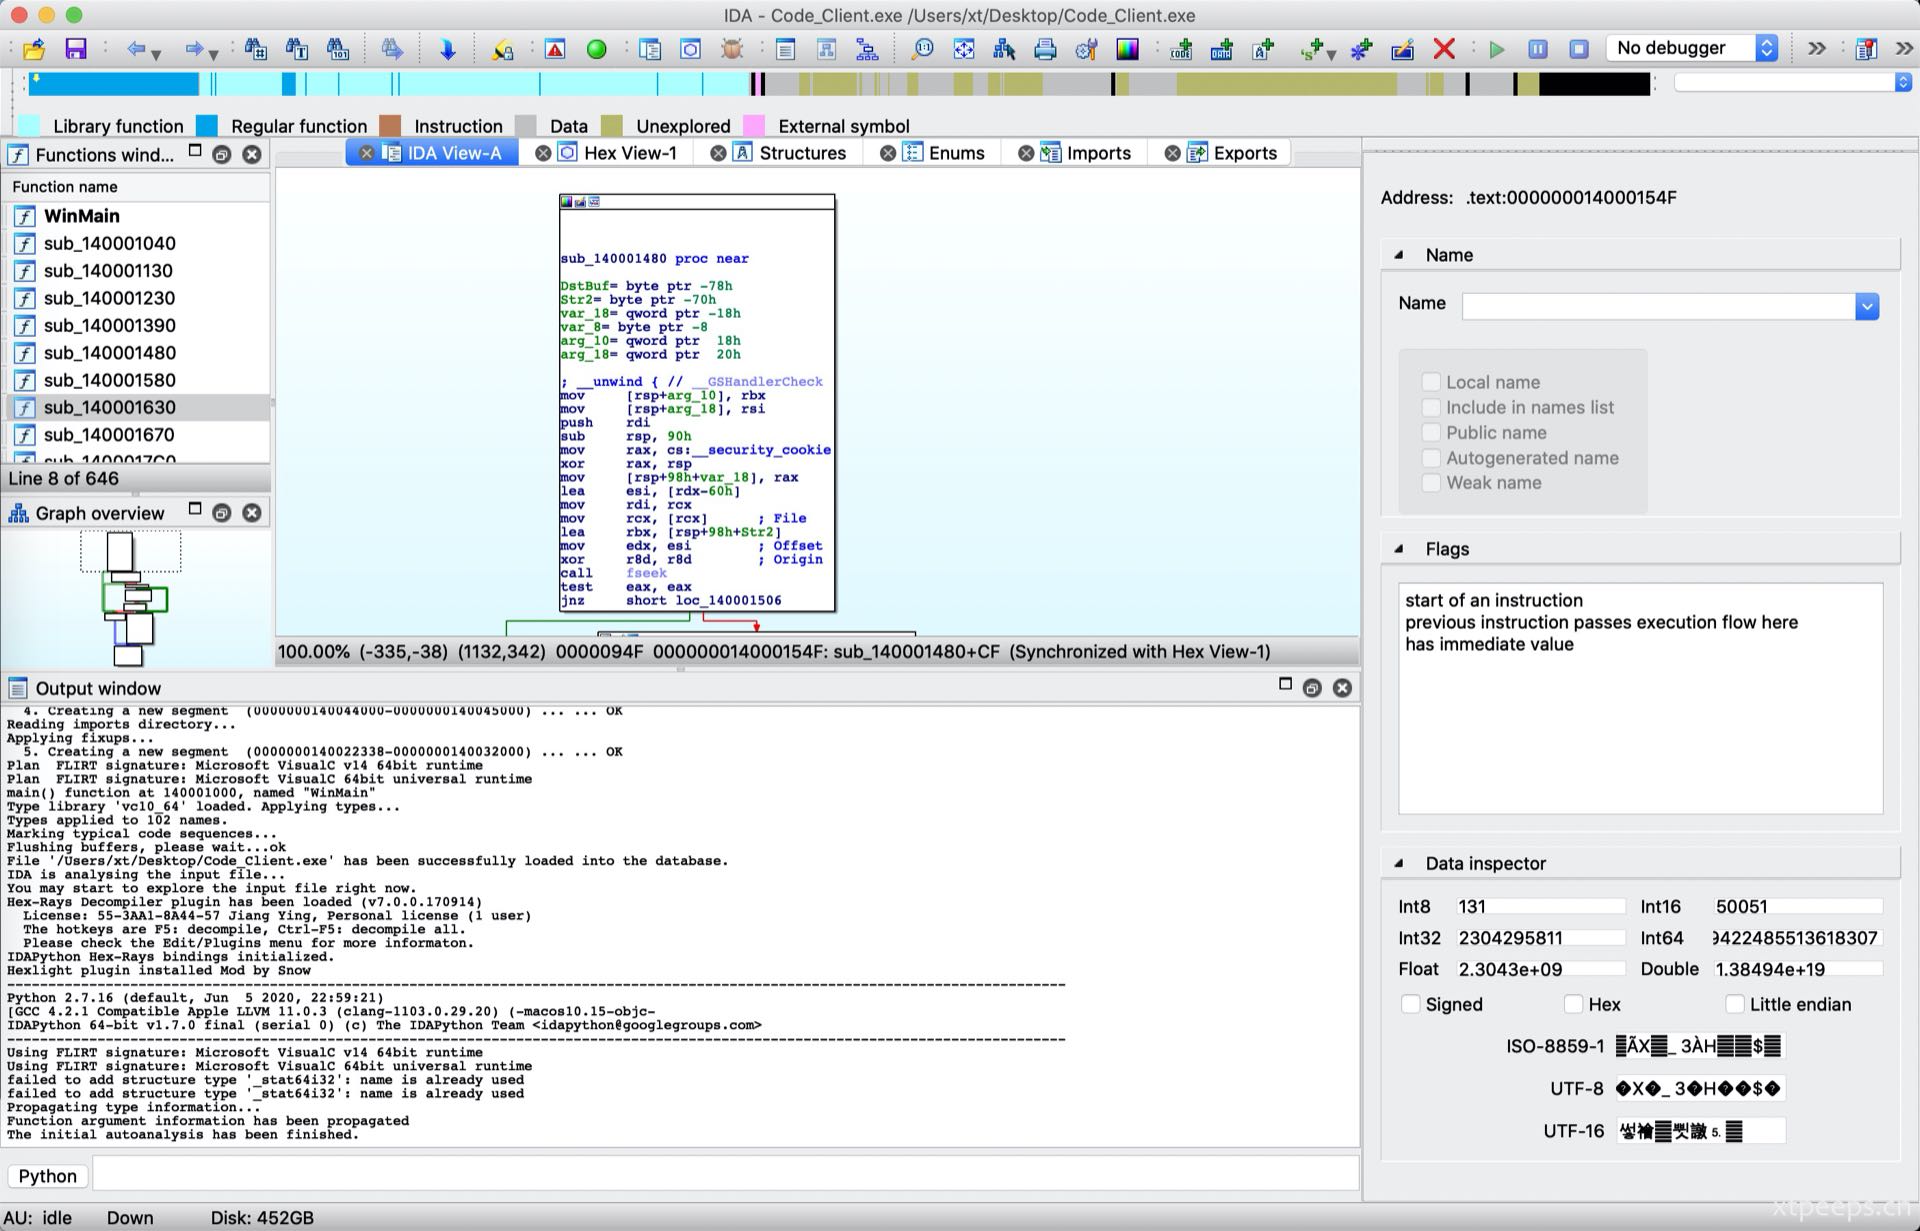This screenshot has width=1920, height=1231.
Task: Search for text binoculars T icon
Action: (297, 49)
